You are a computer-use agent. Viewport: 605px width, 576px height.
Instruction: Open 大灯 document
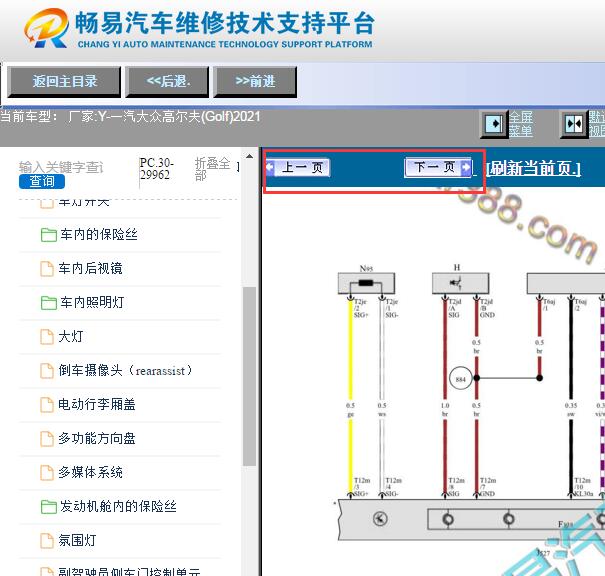tap(71, 336)
